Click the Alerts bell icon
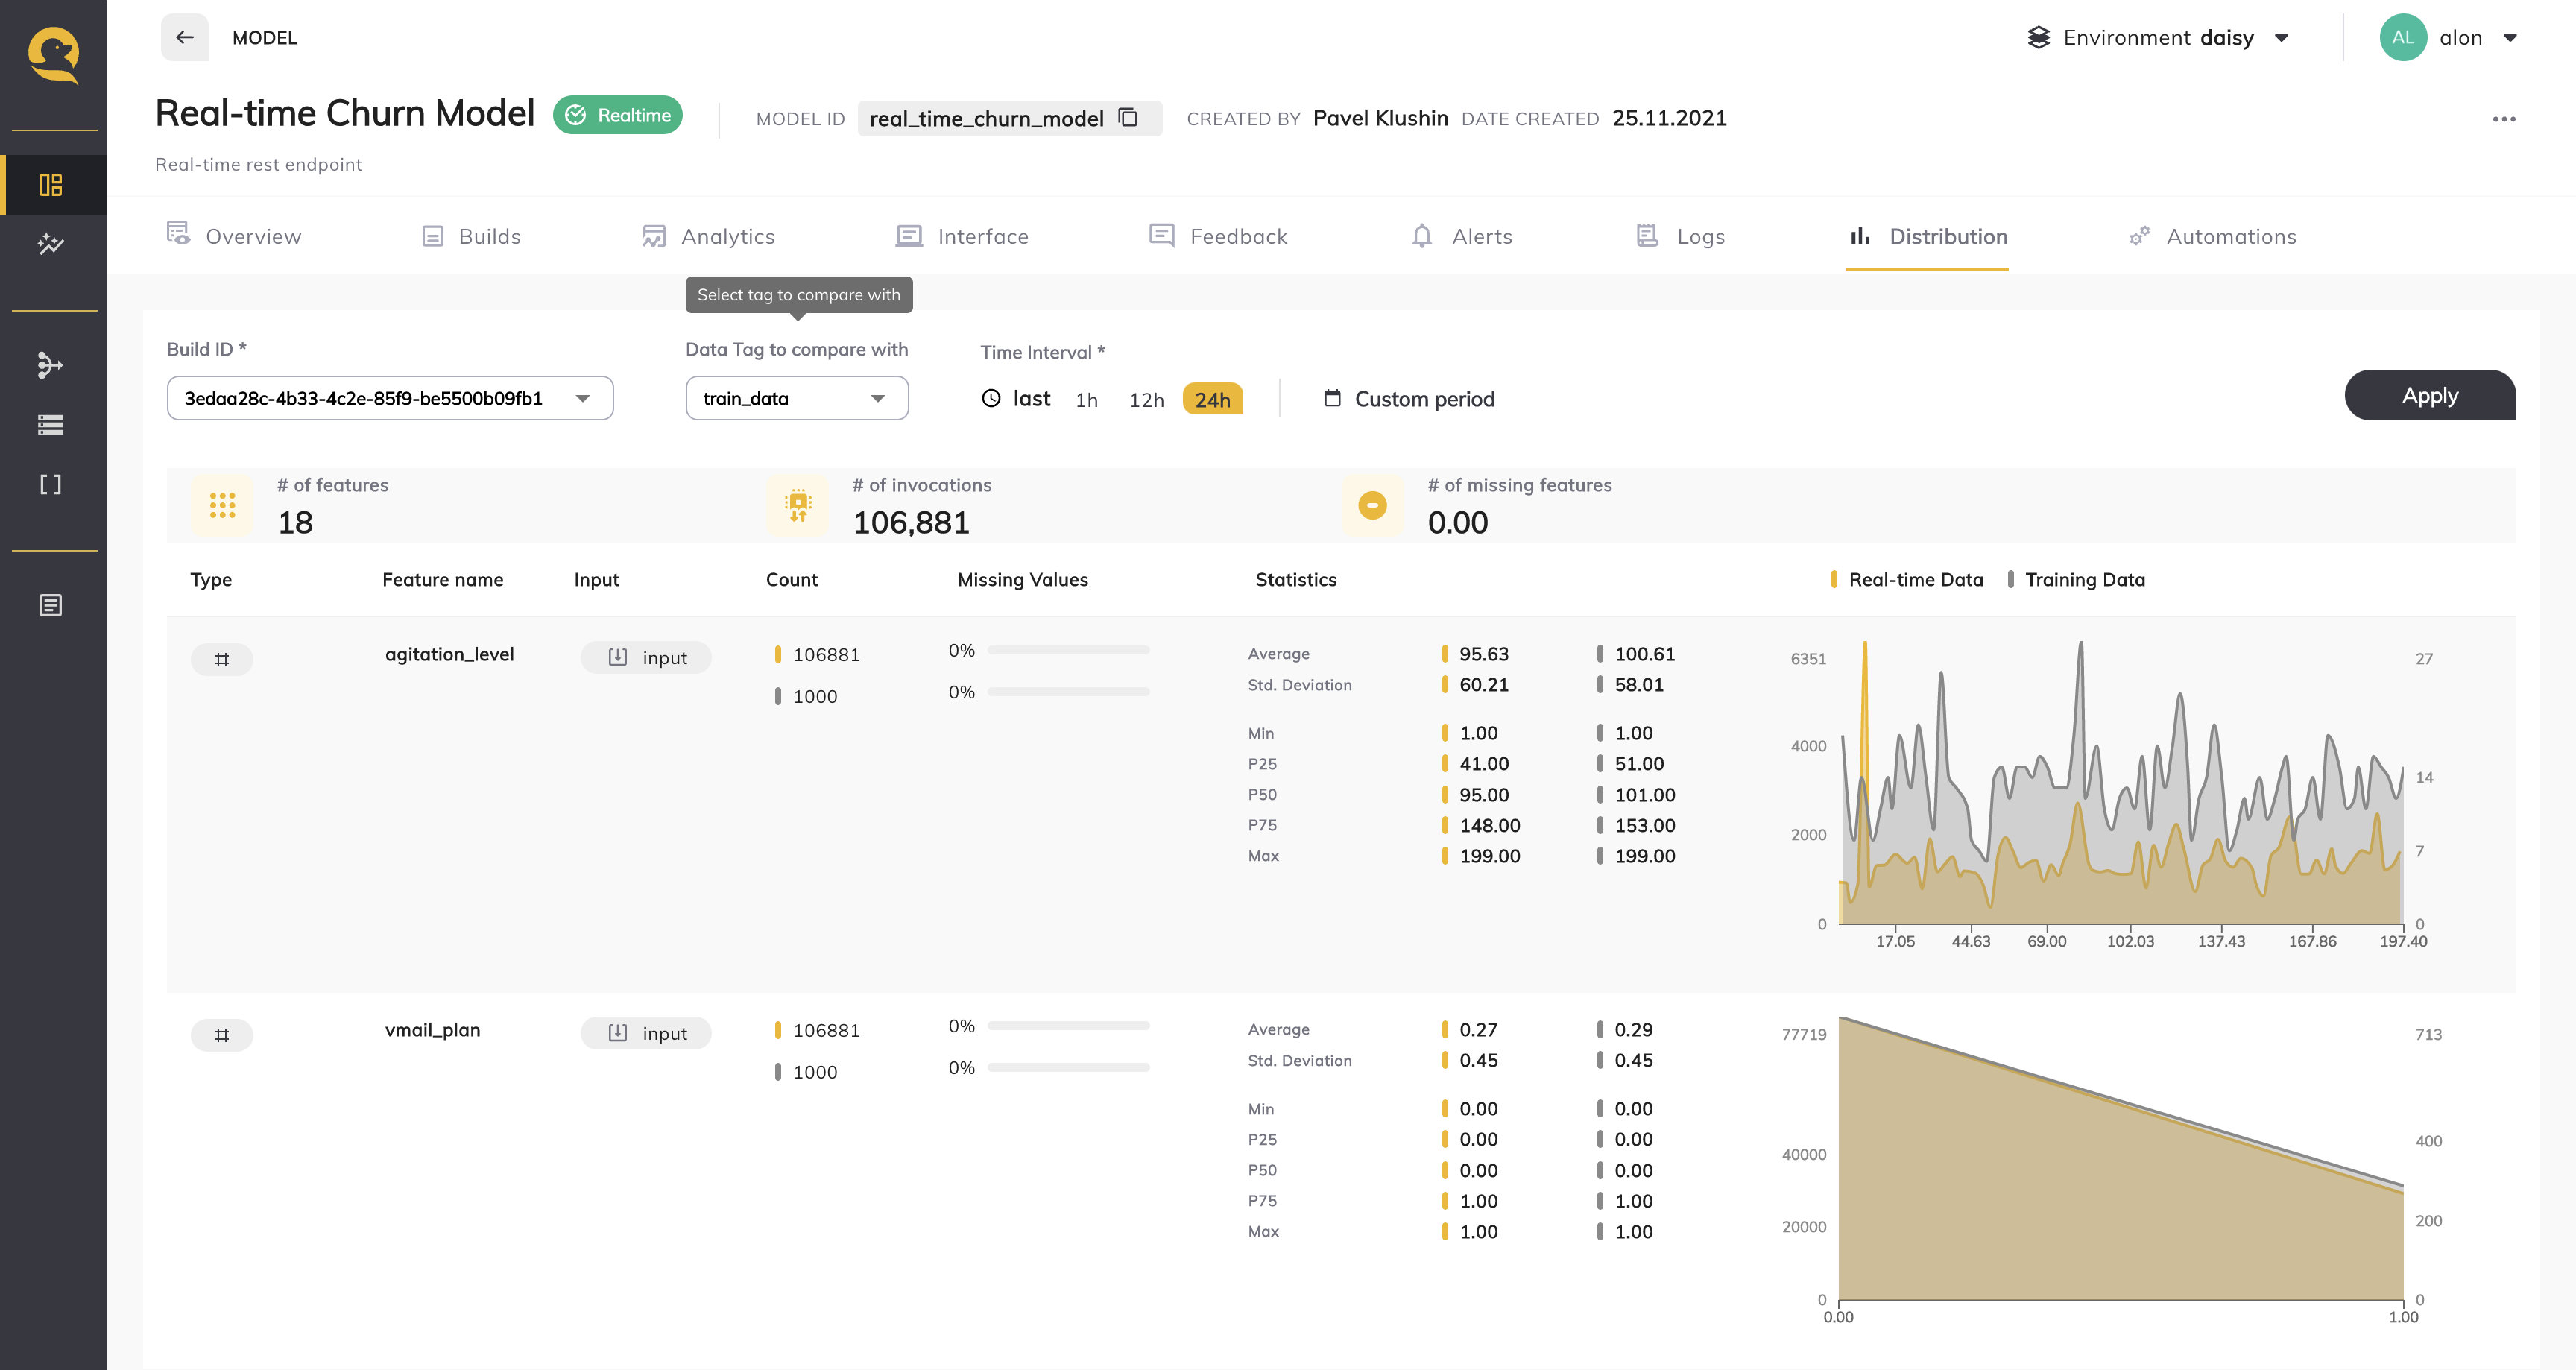This screenshot has height=1370, width=2576. [1422, 236]
